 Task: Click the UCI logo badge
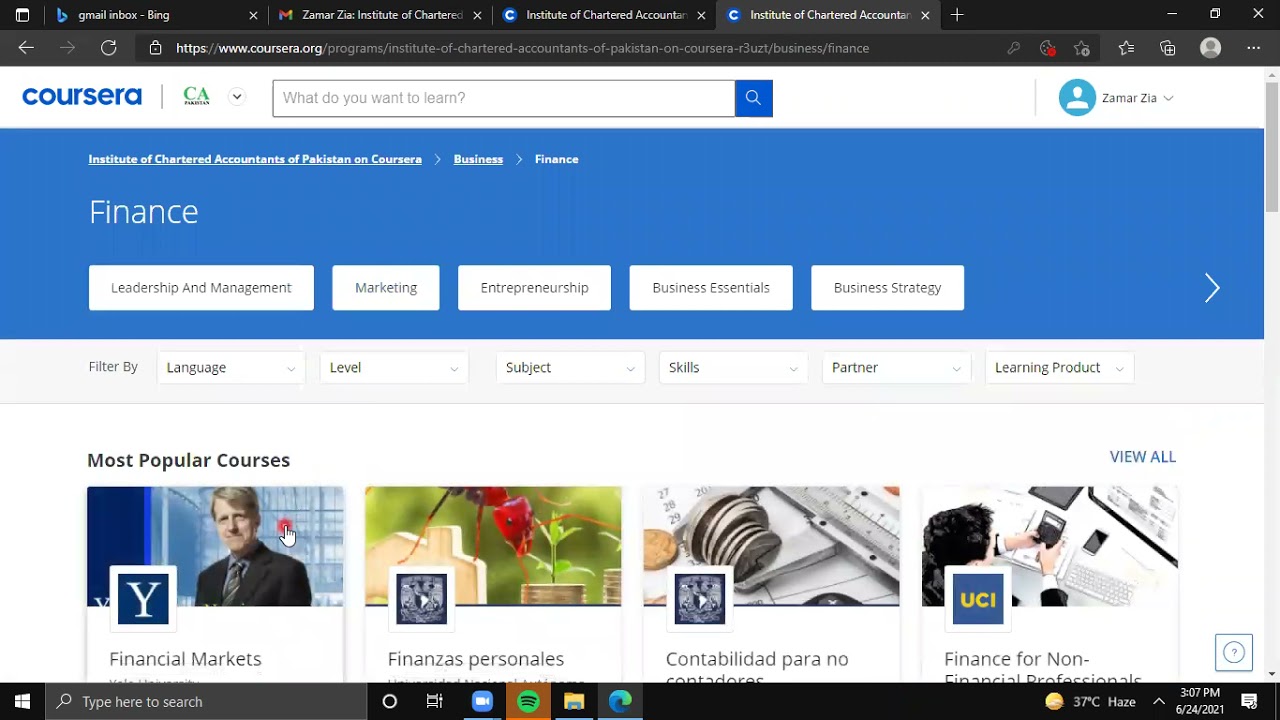coord(978,599)
